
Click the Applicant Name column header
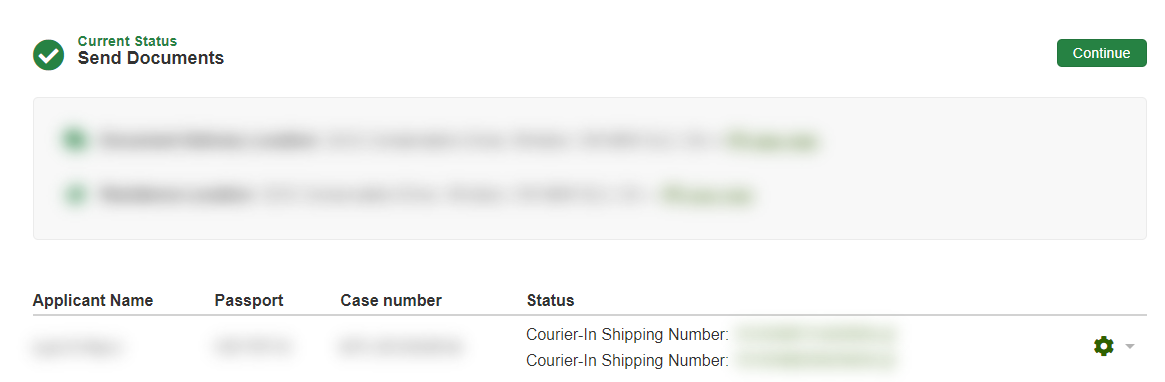(x=93, y=300)
